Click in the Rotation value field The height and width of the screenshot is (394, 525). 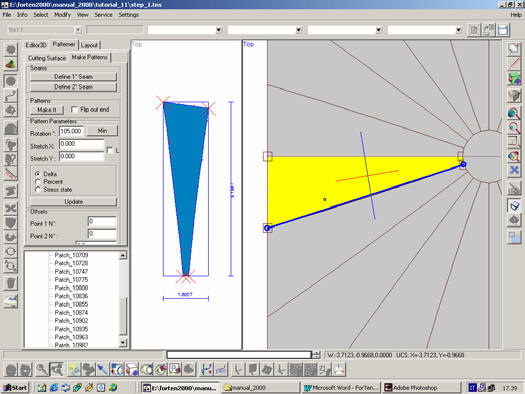71,131
